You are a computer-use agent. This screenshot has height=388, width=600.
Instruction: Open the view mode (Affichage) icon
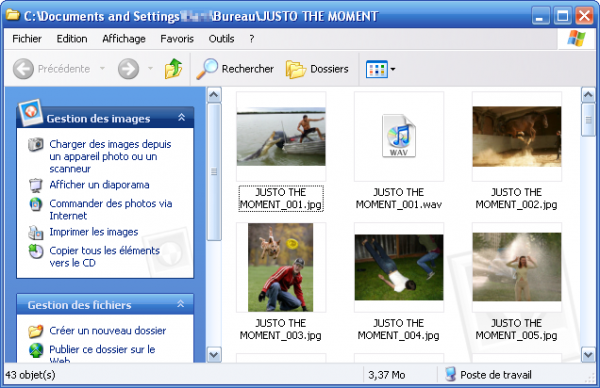pos(377,69)
